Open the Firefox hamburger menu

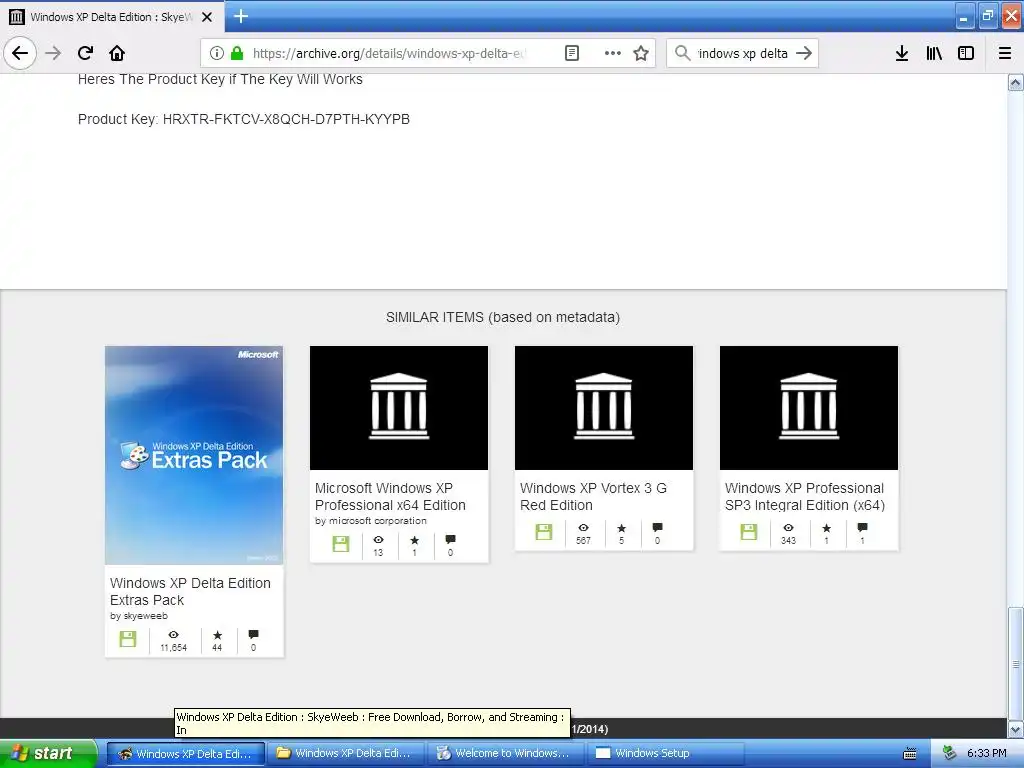1005,53
